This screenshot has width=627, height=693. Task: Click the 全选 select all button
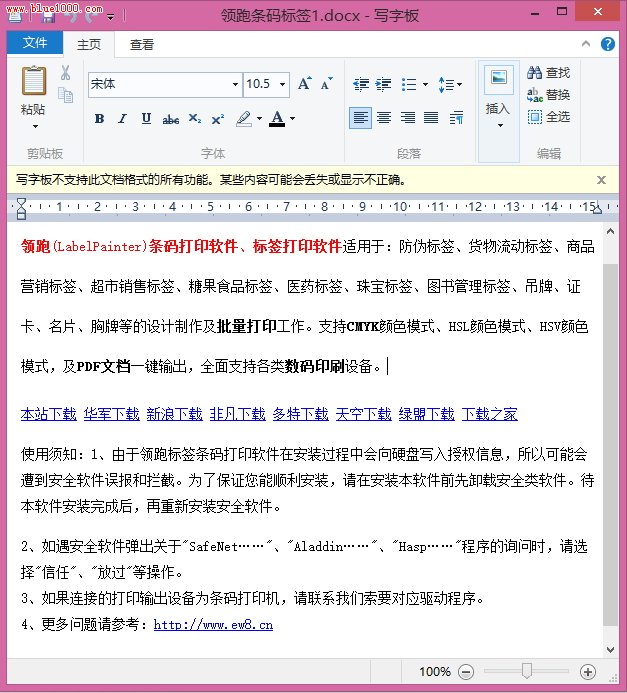pyautogui.click(x=548, y=117)
